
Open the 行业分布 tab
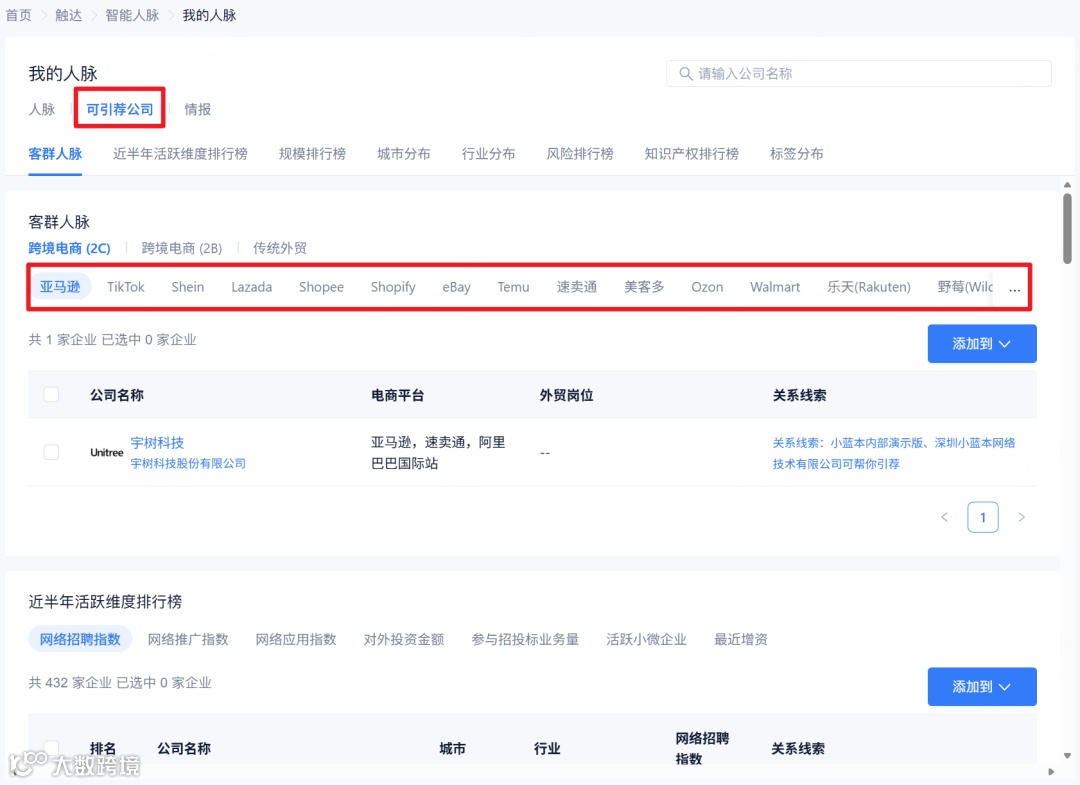488,154
